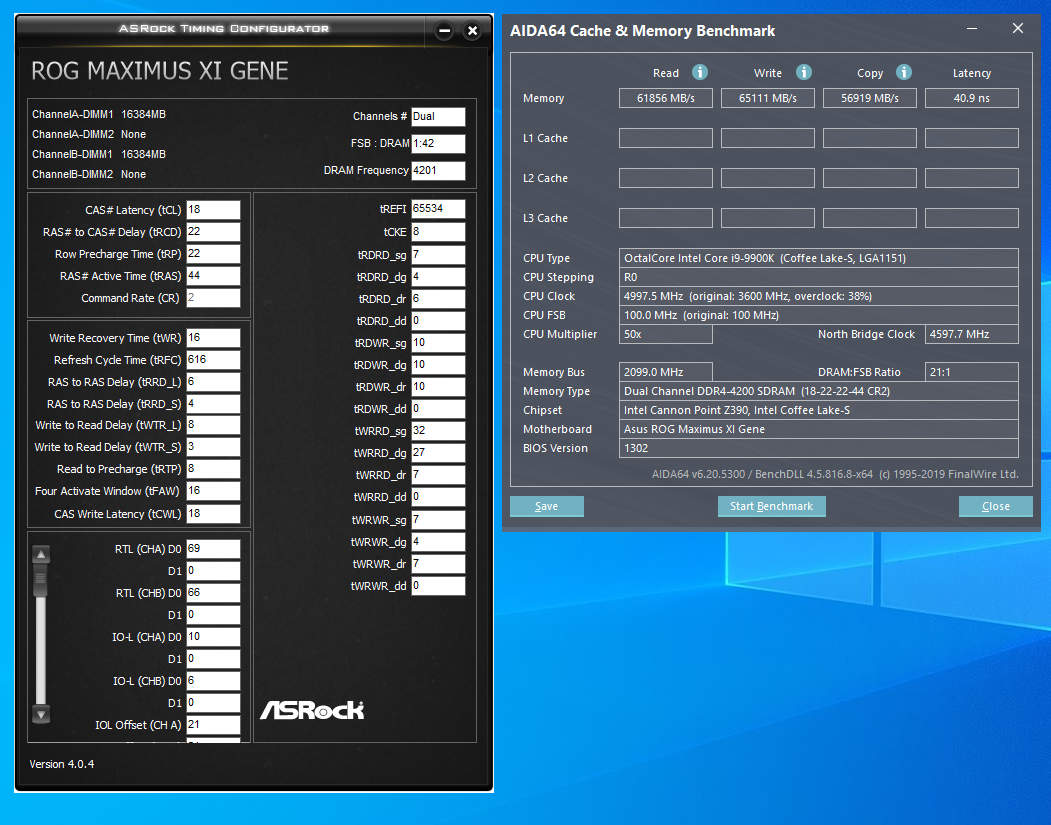Click the IO-L (CHB) D0 field

pos(213,681)
